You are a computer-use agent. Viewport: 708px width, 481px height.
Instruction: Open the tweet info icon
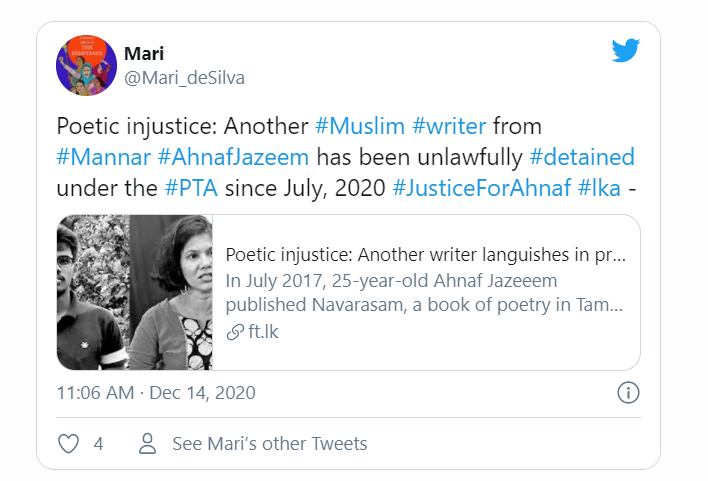[628, 392]
